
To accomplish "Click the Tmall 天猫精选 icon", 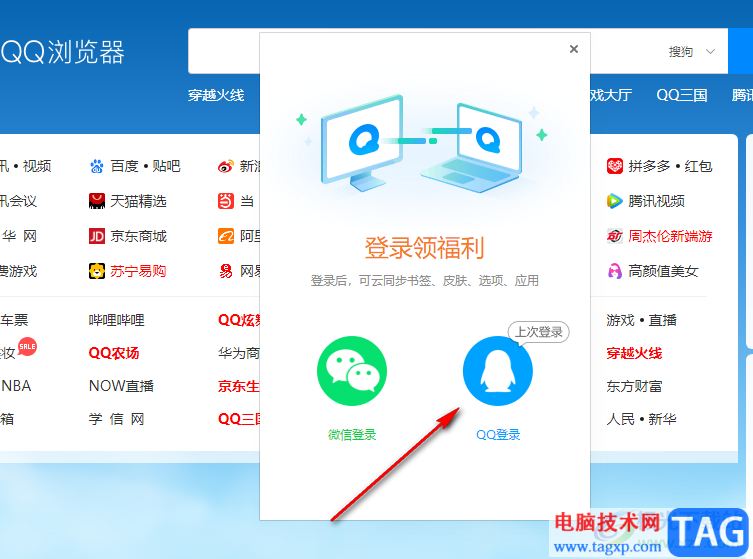I will [x=97, y=201].
